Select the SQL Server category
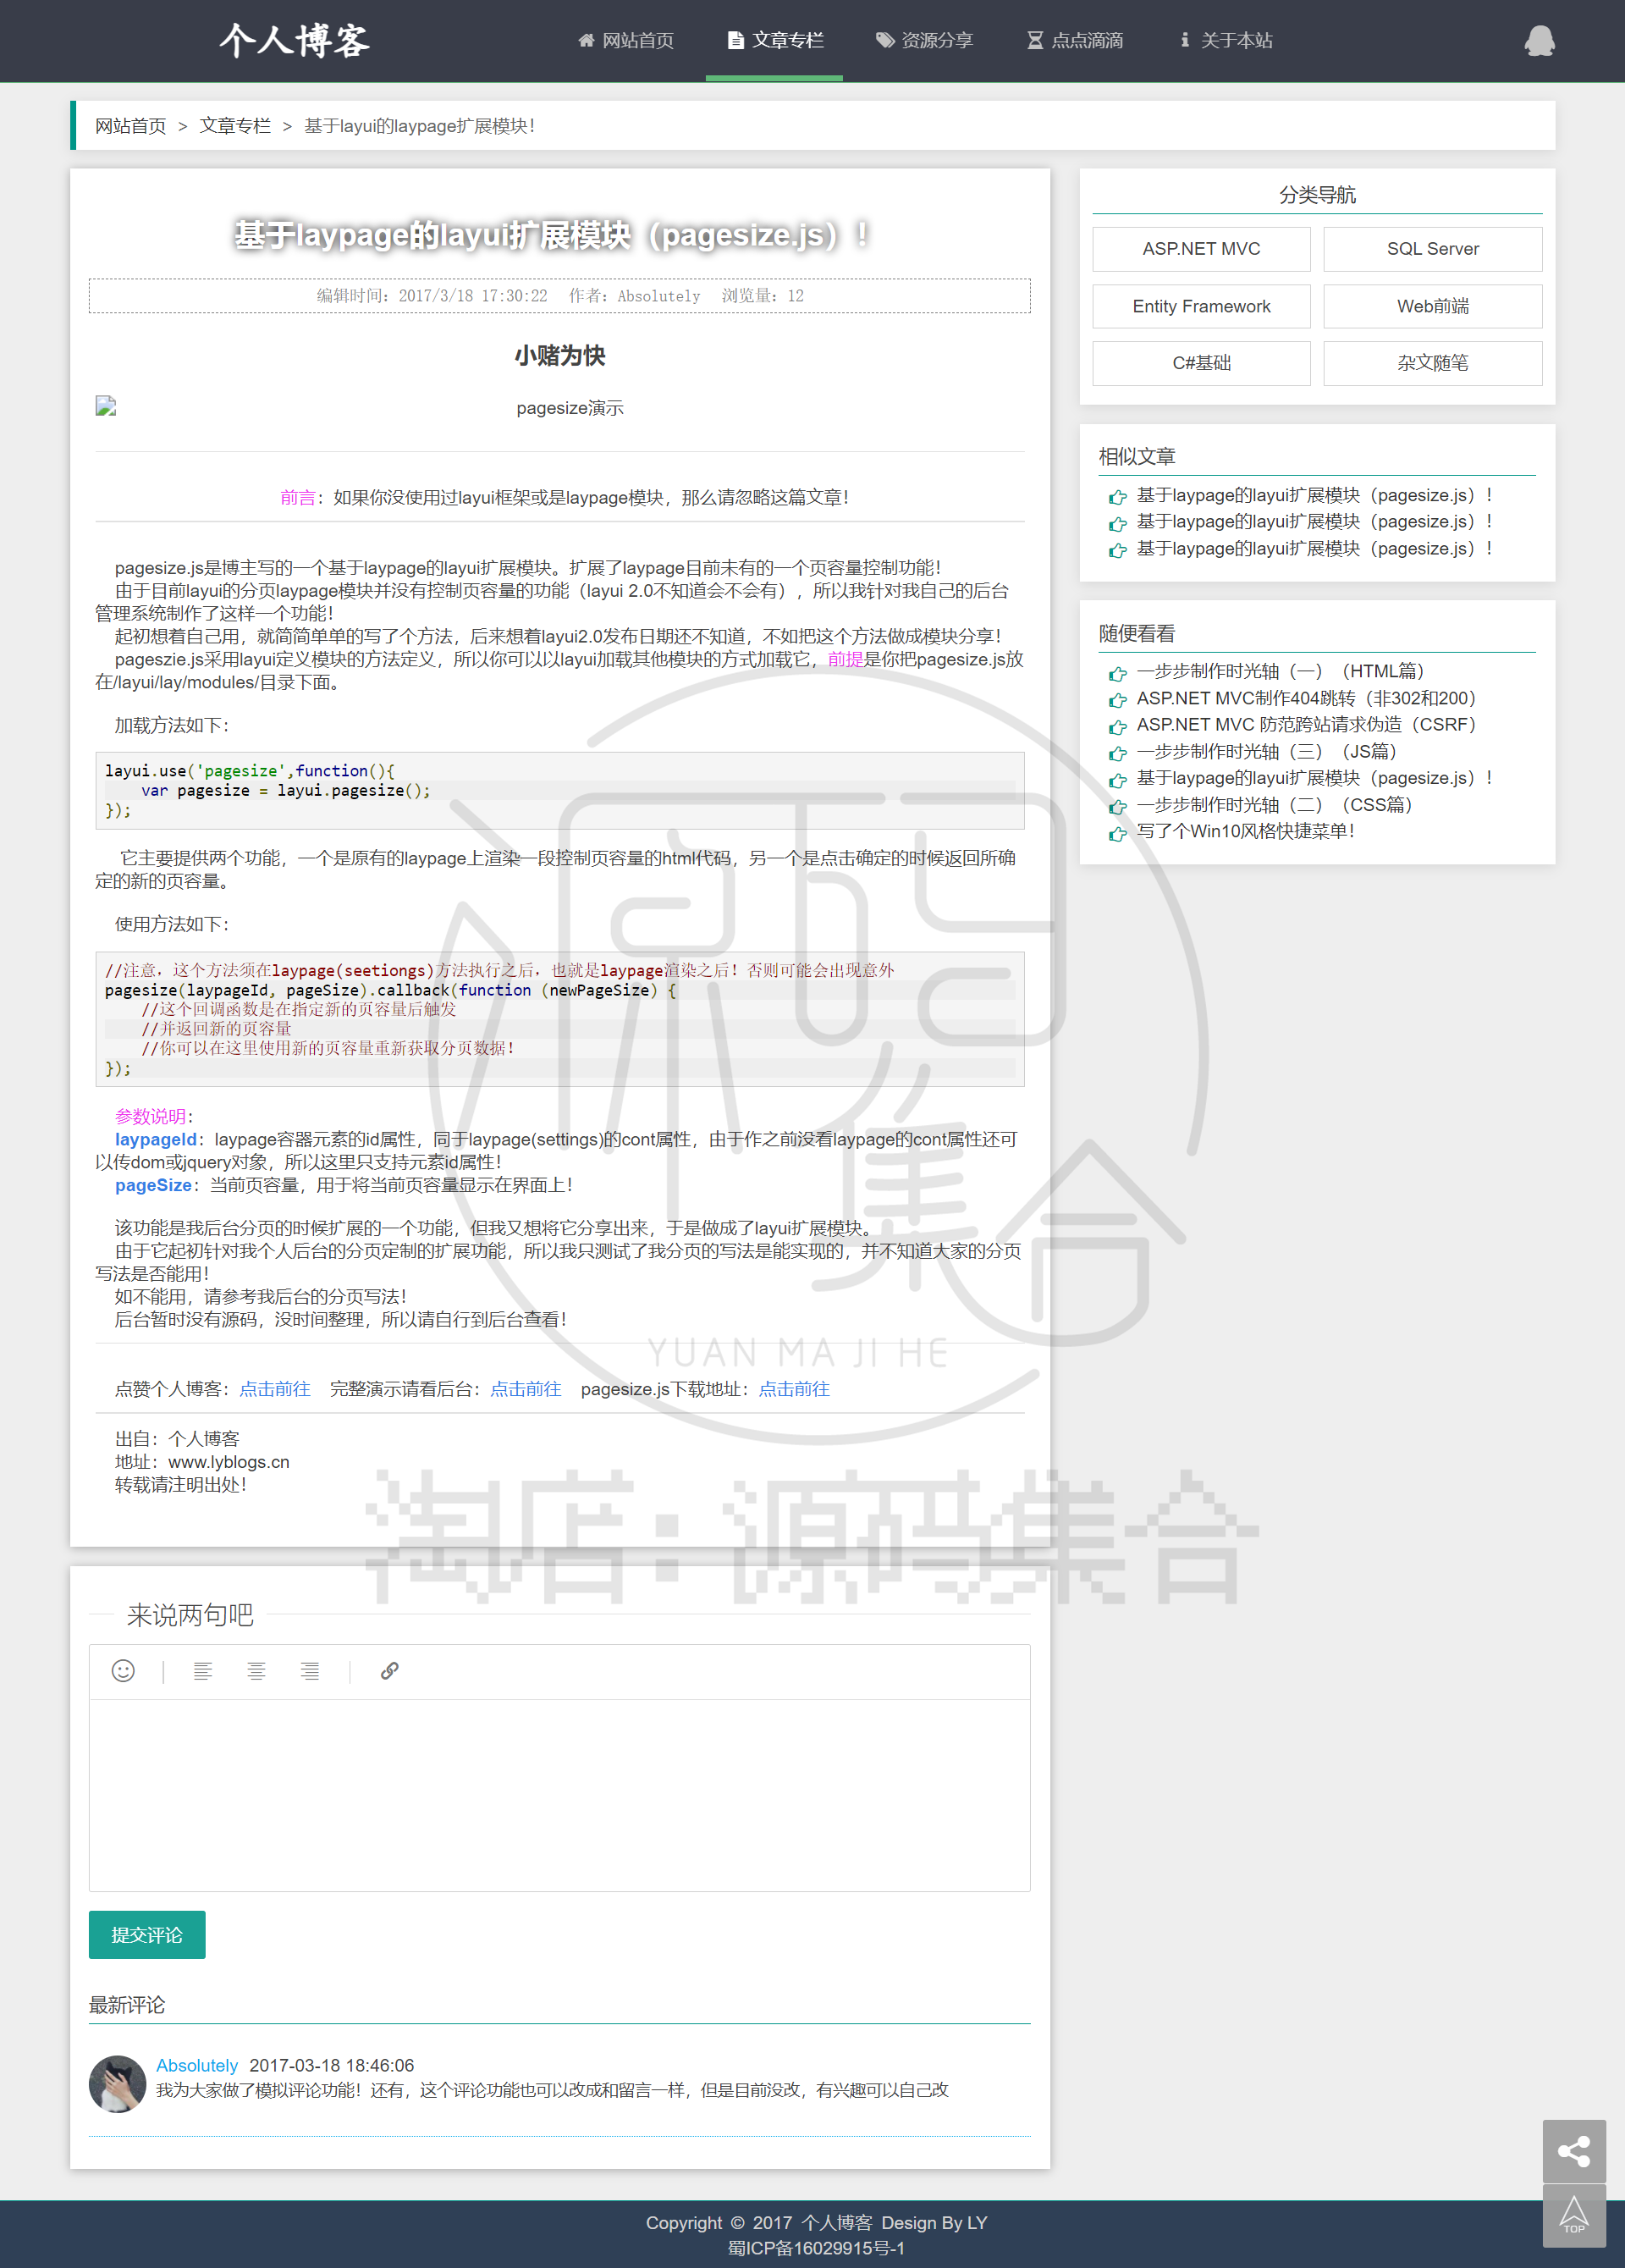1625x2268 pixels. pos(1432,249)
